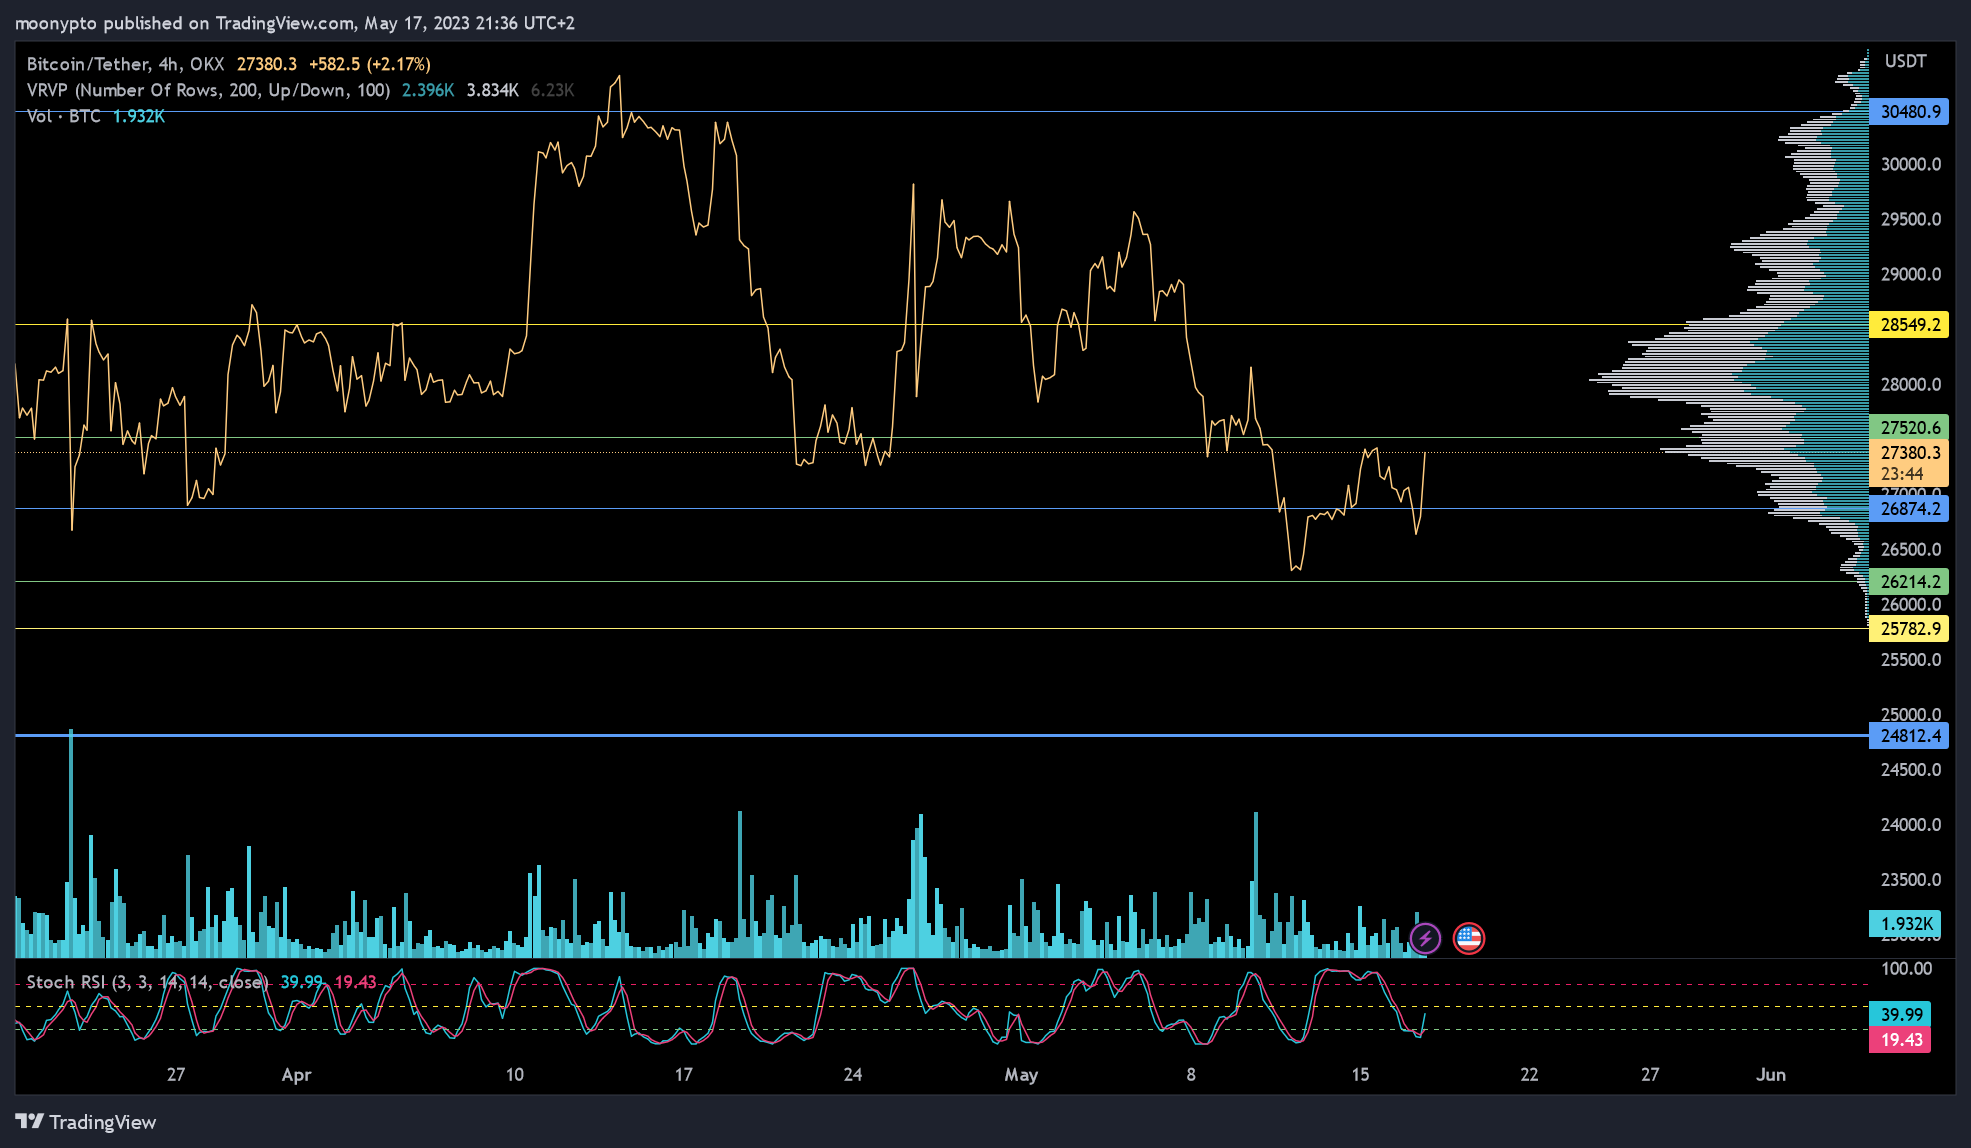
Task: Click the yellow 28549.2 horizontal line
Action: click(940, 325)
